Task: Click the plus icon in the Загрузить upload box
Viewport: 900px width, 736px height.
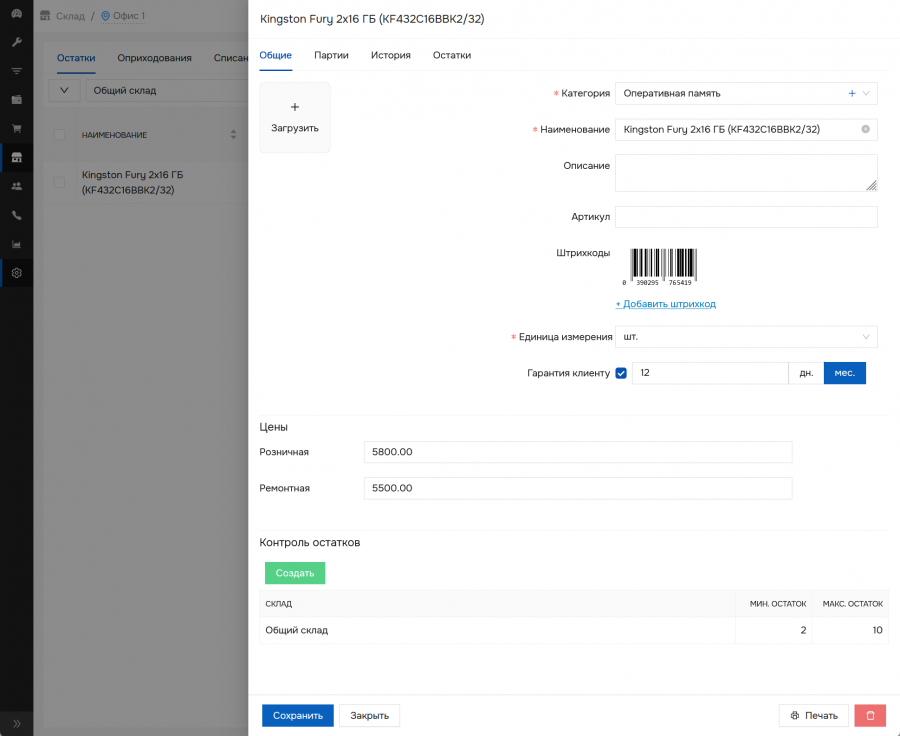Action: pos(295,107)
